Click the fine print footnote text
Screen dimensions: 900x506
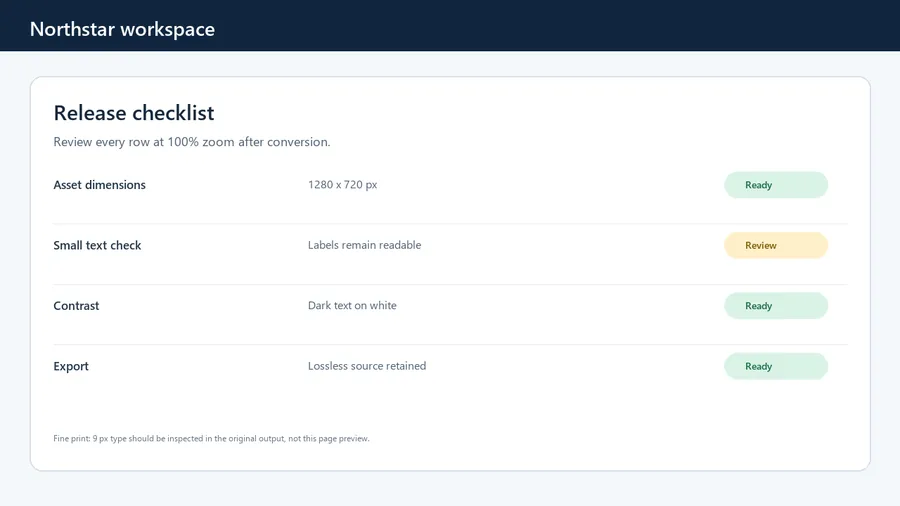(211, 438)
